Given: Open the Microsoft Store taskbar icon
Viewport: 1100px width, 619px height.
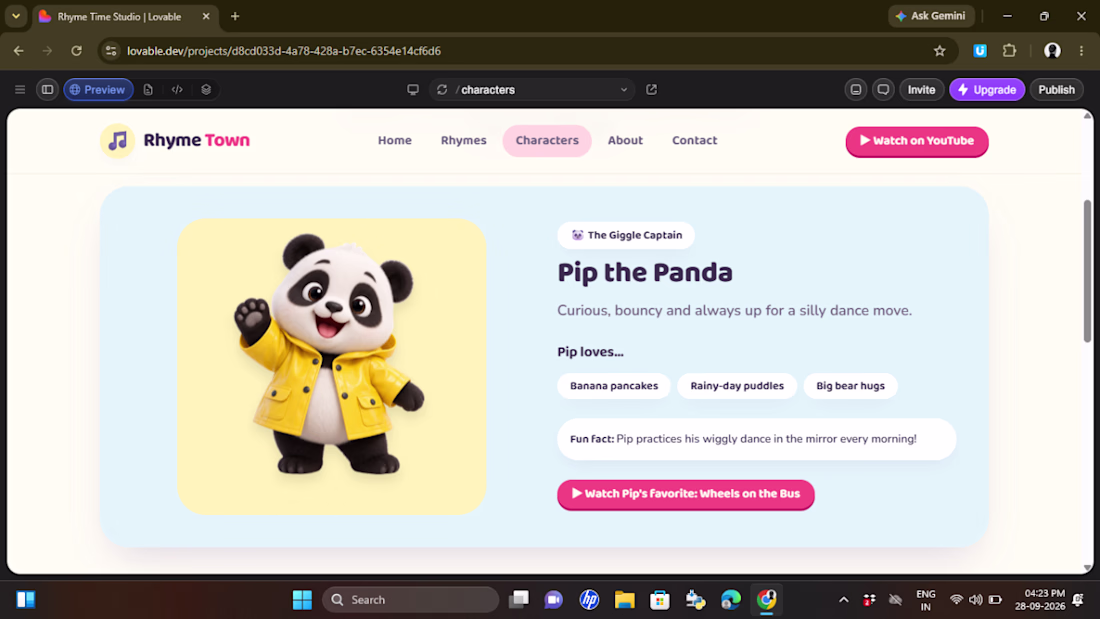Looking at the screenshot, I should pos(659,599).
